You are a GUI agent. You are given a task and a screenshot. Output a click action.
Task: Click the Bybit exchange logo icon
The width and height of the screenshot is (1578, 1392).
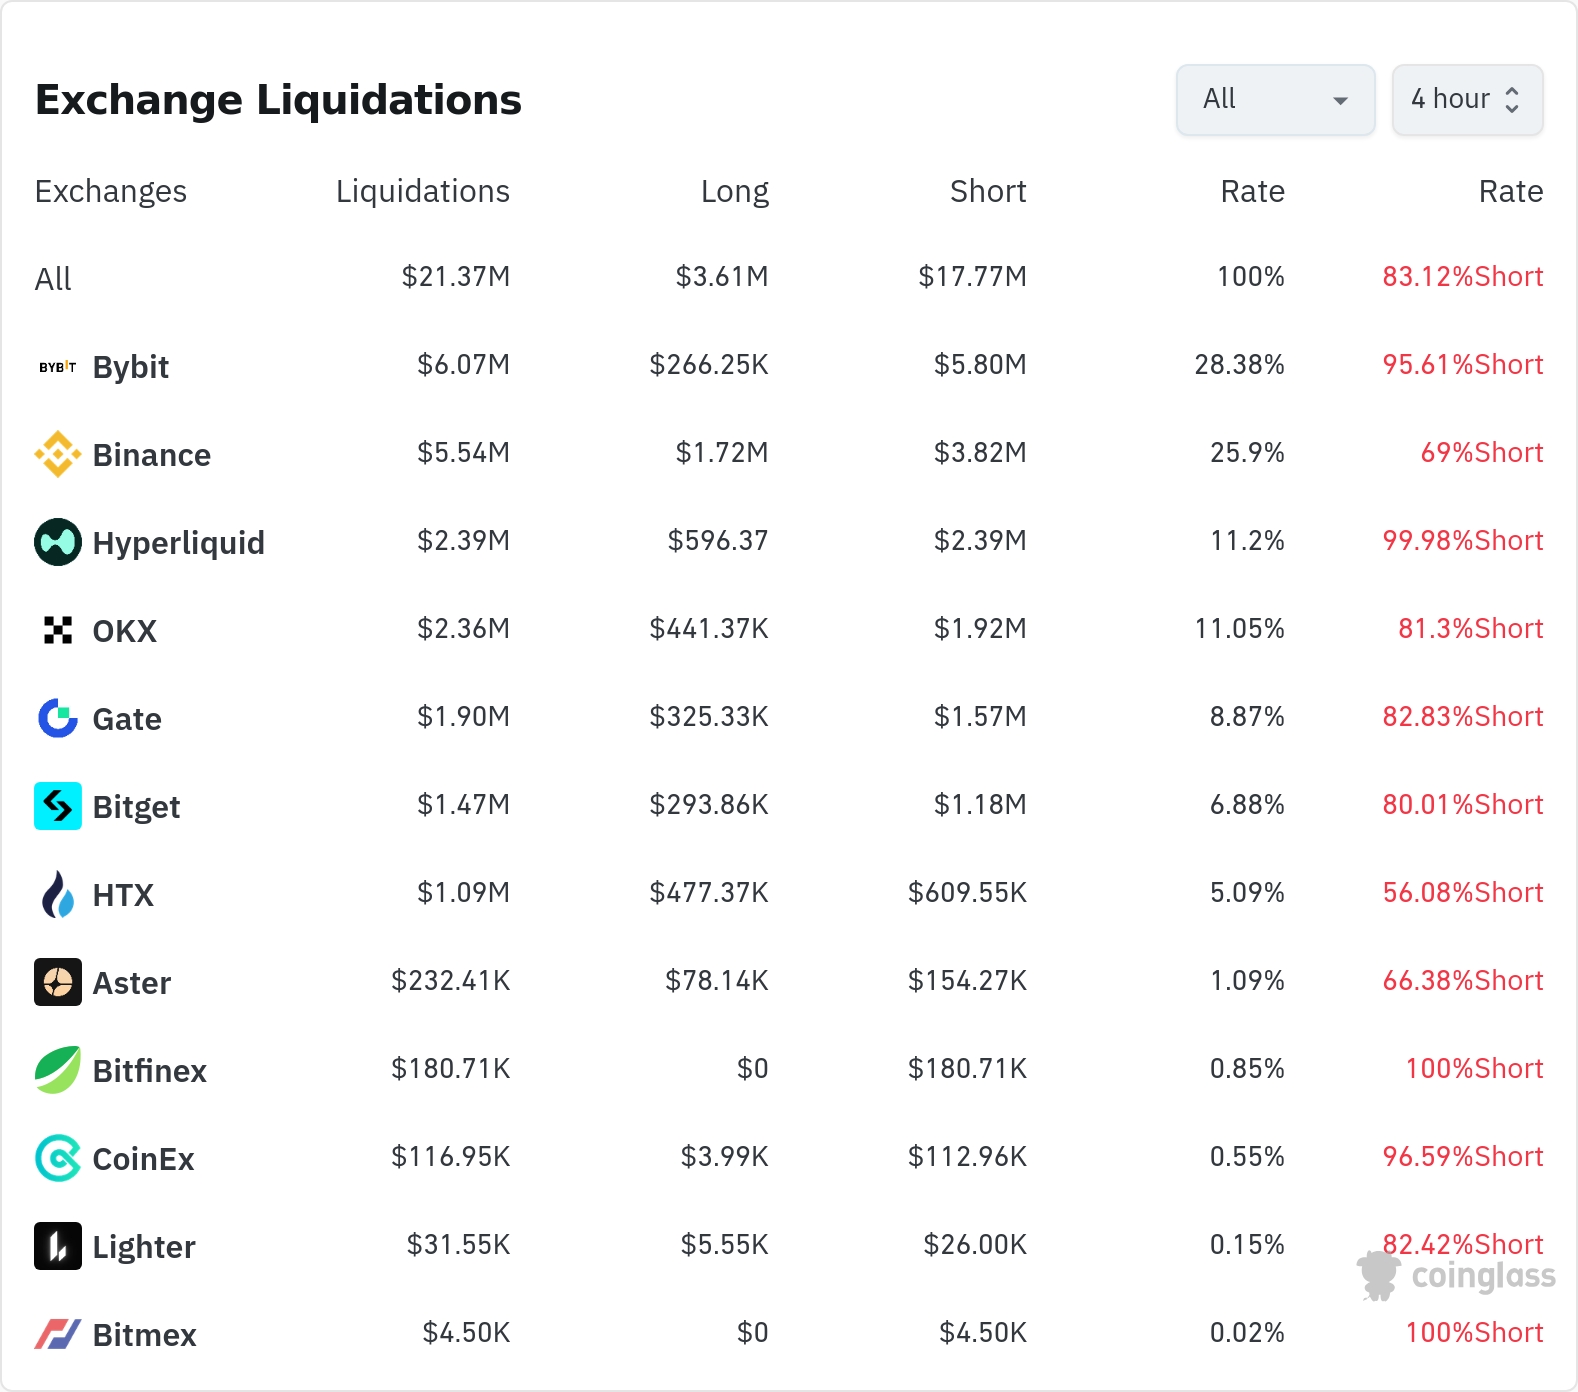coord(58,367)
